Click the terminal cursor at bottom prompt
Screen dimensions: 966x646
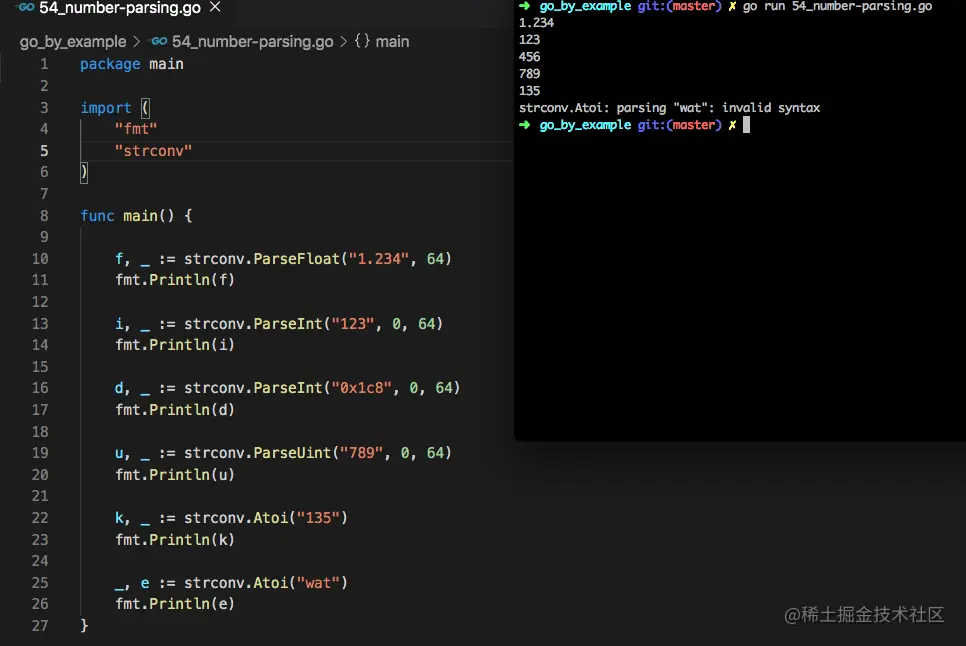click(x=746, y=125)
